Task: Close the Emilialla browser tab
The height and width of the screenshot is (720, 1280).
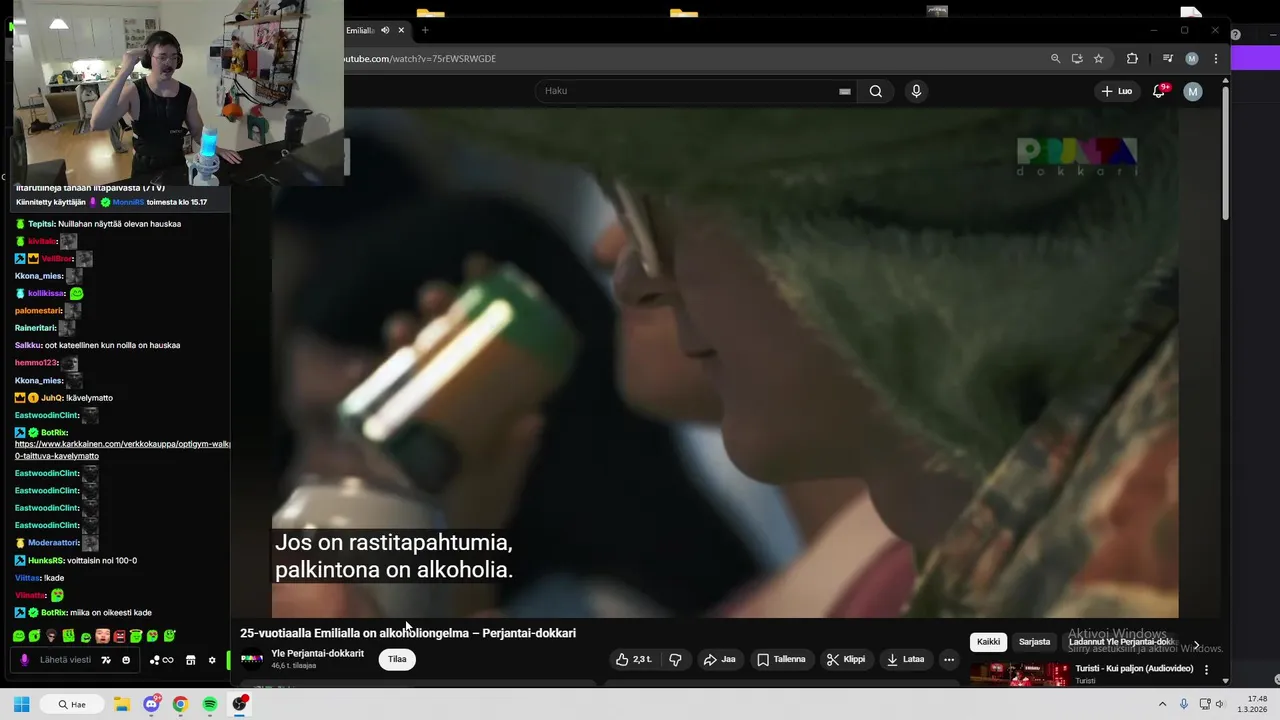Action: [401, 30]
